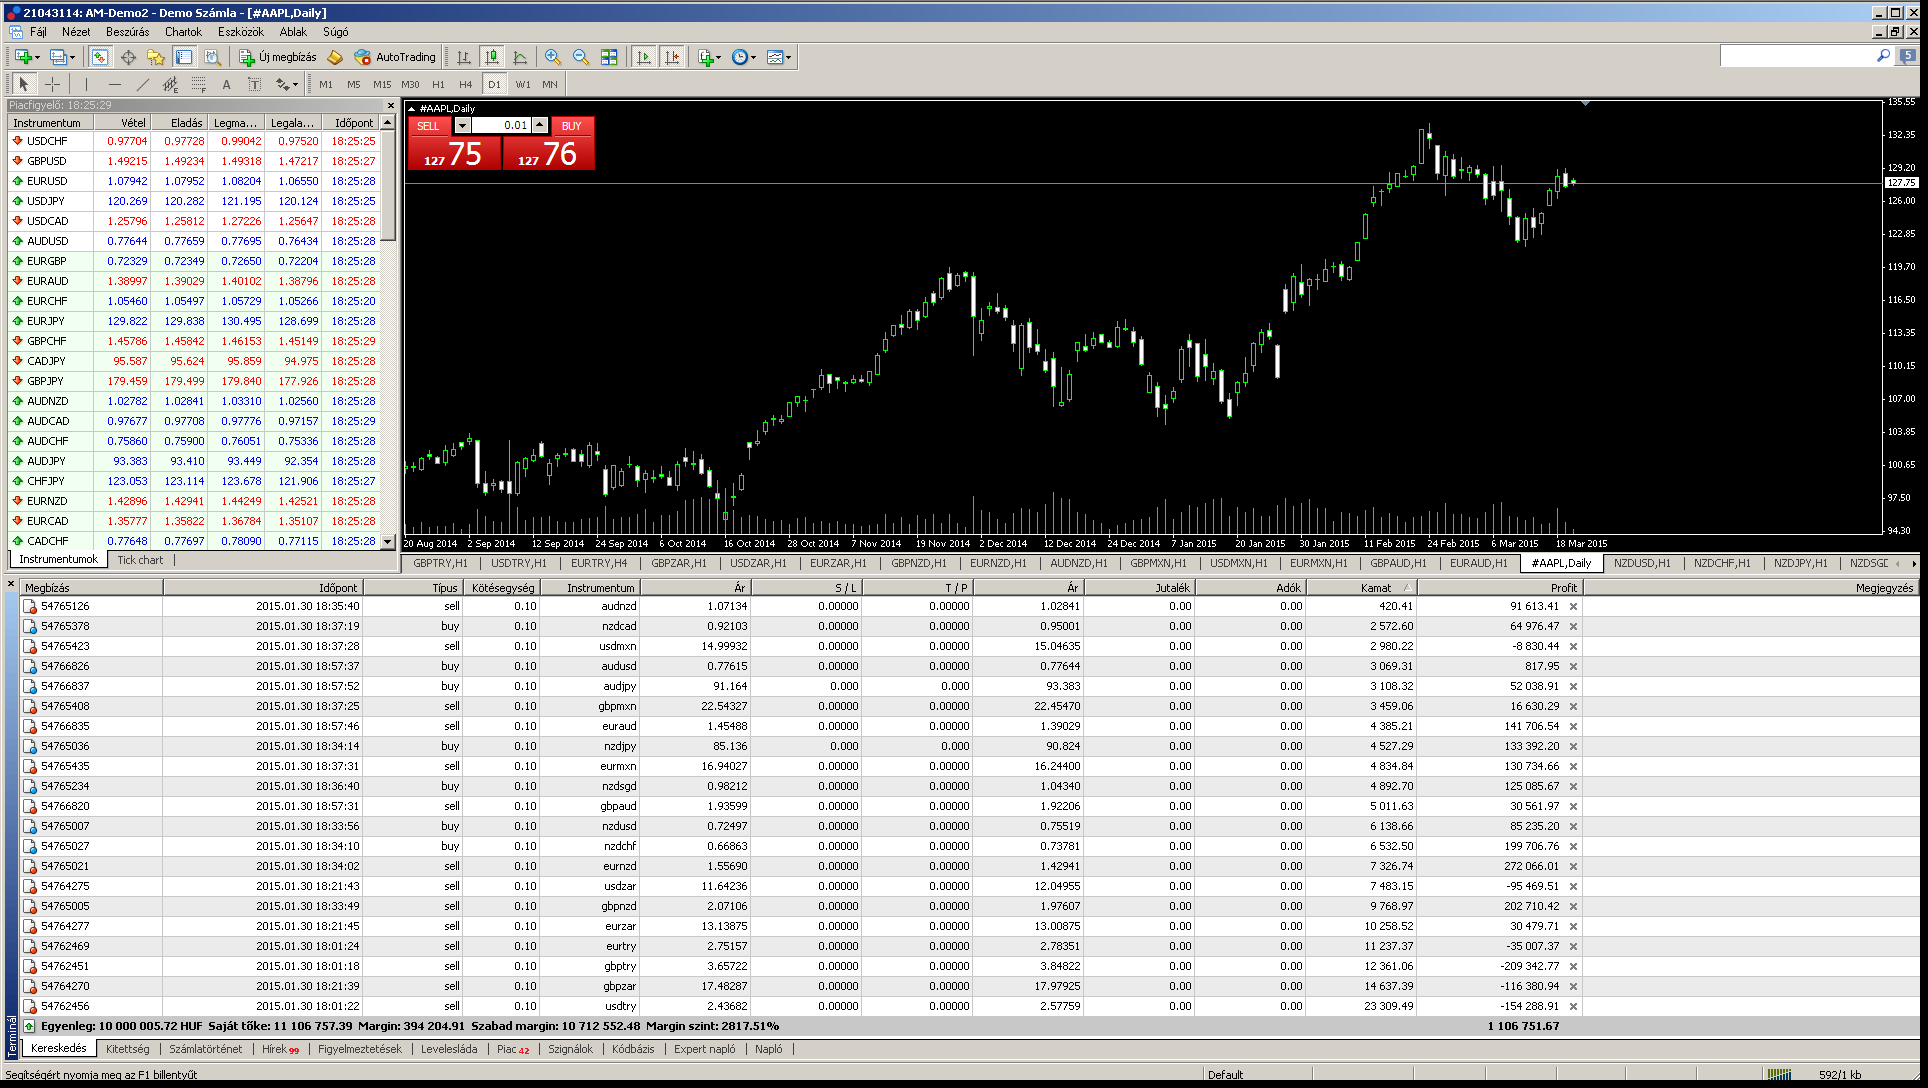This screenshot has width=1928, height=1088.
Task: Toggle chart shift icon
Action: (672, 57)
